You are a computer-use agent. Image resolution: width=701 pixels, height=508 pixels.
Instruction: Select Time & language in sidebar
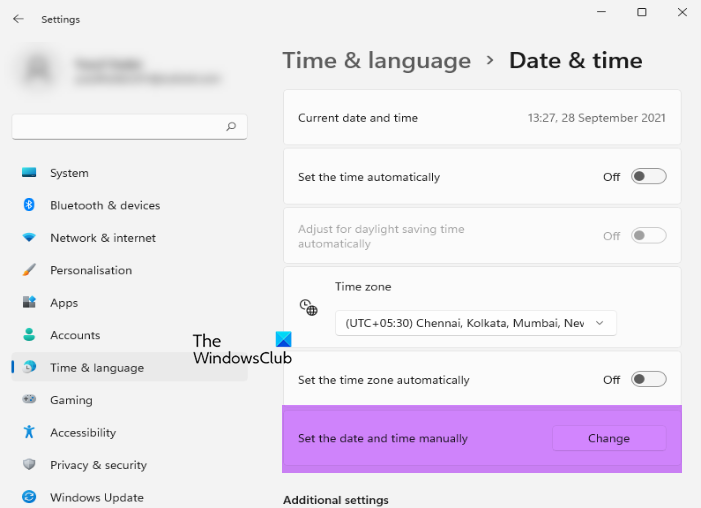coord(96,368)
